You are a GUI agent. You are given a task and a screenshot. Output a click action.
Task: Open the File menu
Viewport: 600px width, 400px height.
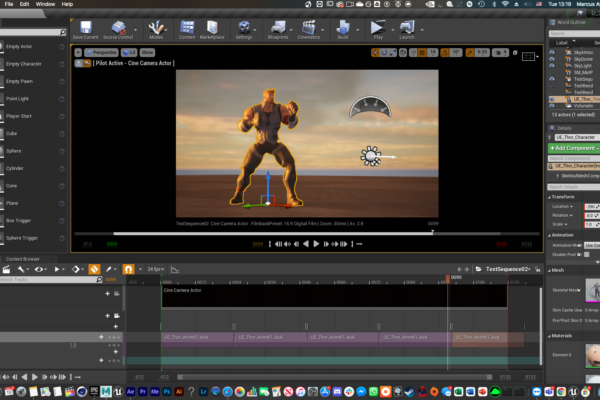pos(8,4)
